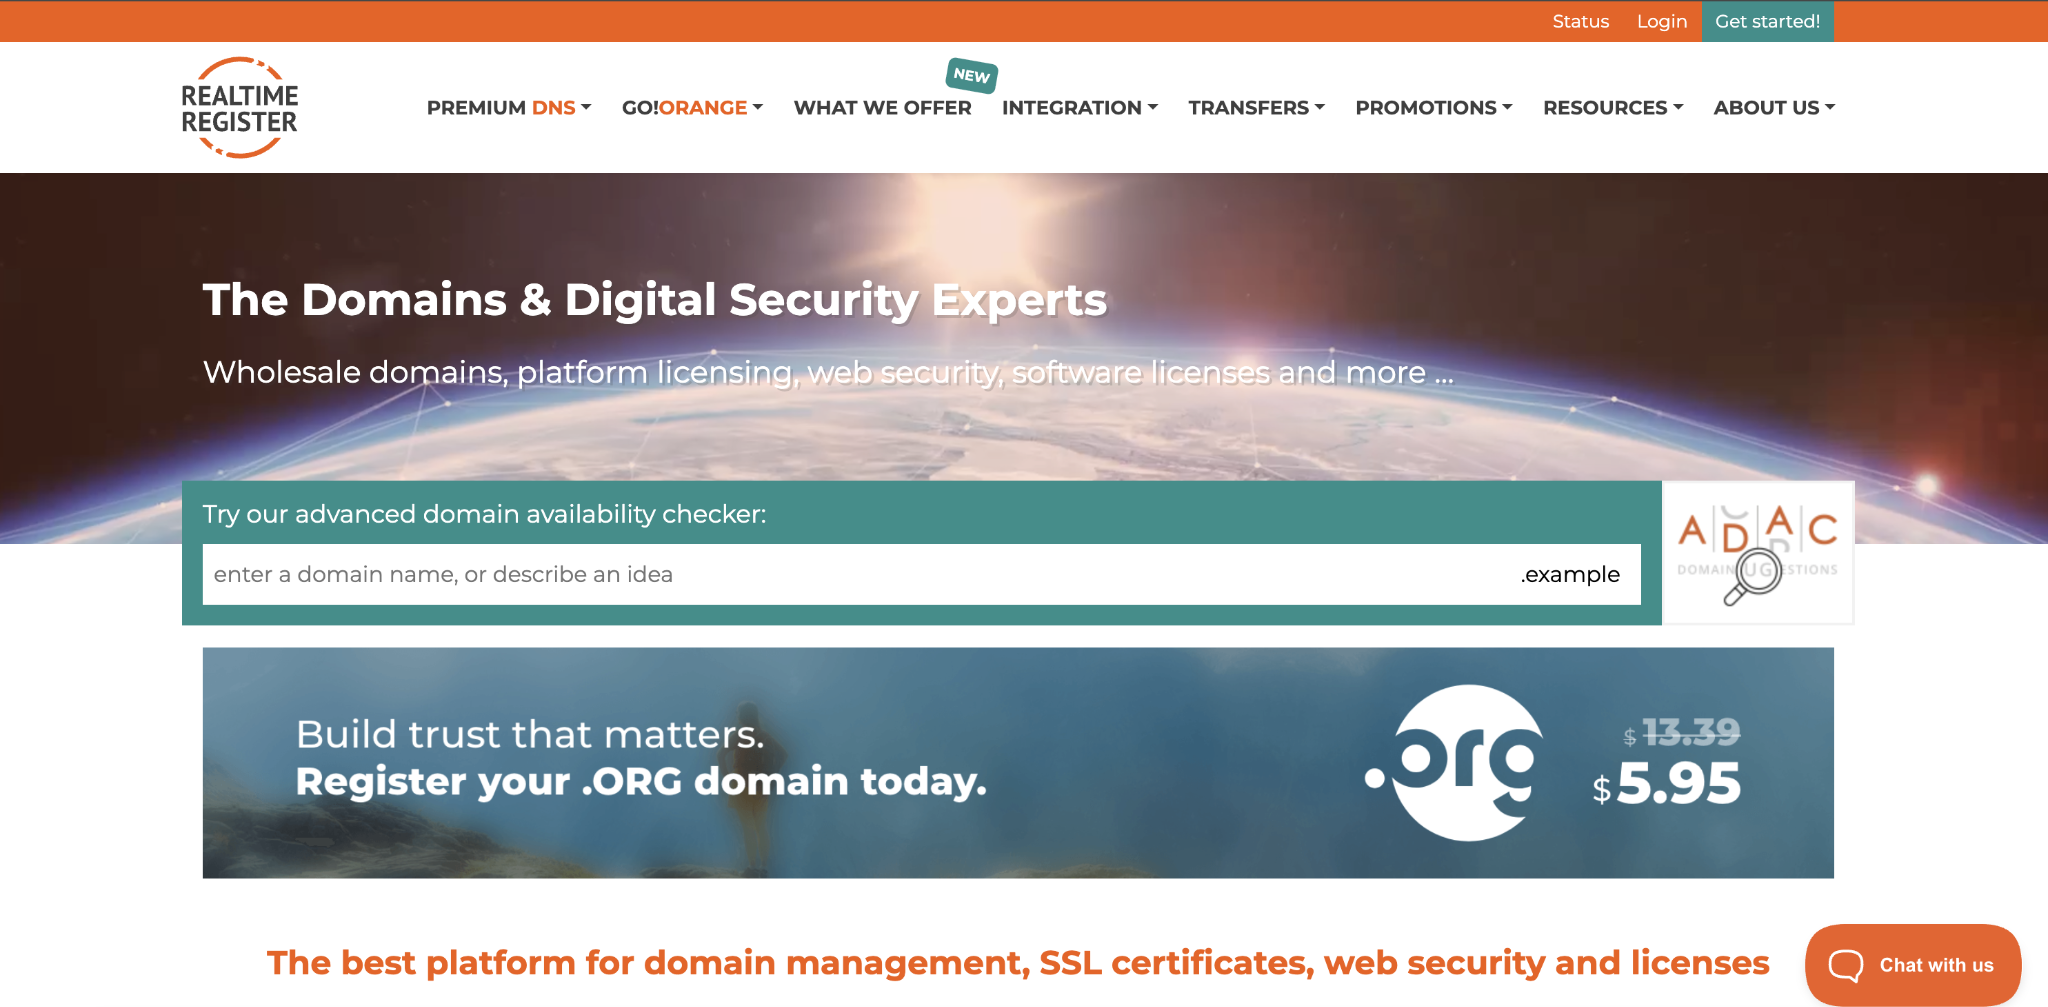Expand the Integration menu
This screenshot has height=1007, width=2048.
(x=1079, y=107)
